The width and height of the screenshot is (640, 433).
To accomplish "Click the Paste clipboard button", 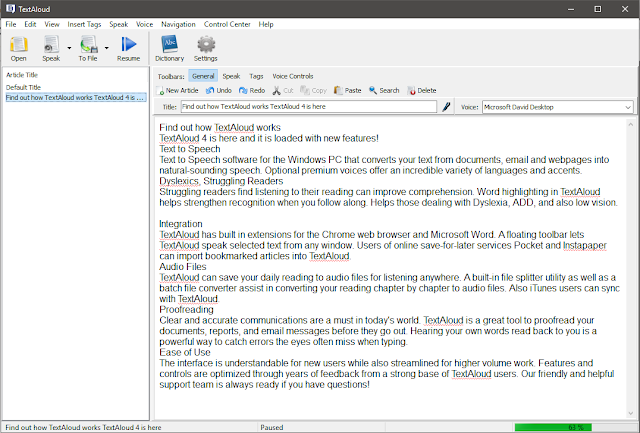I will (x=347, y=90).
